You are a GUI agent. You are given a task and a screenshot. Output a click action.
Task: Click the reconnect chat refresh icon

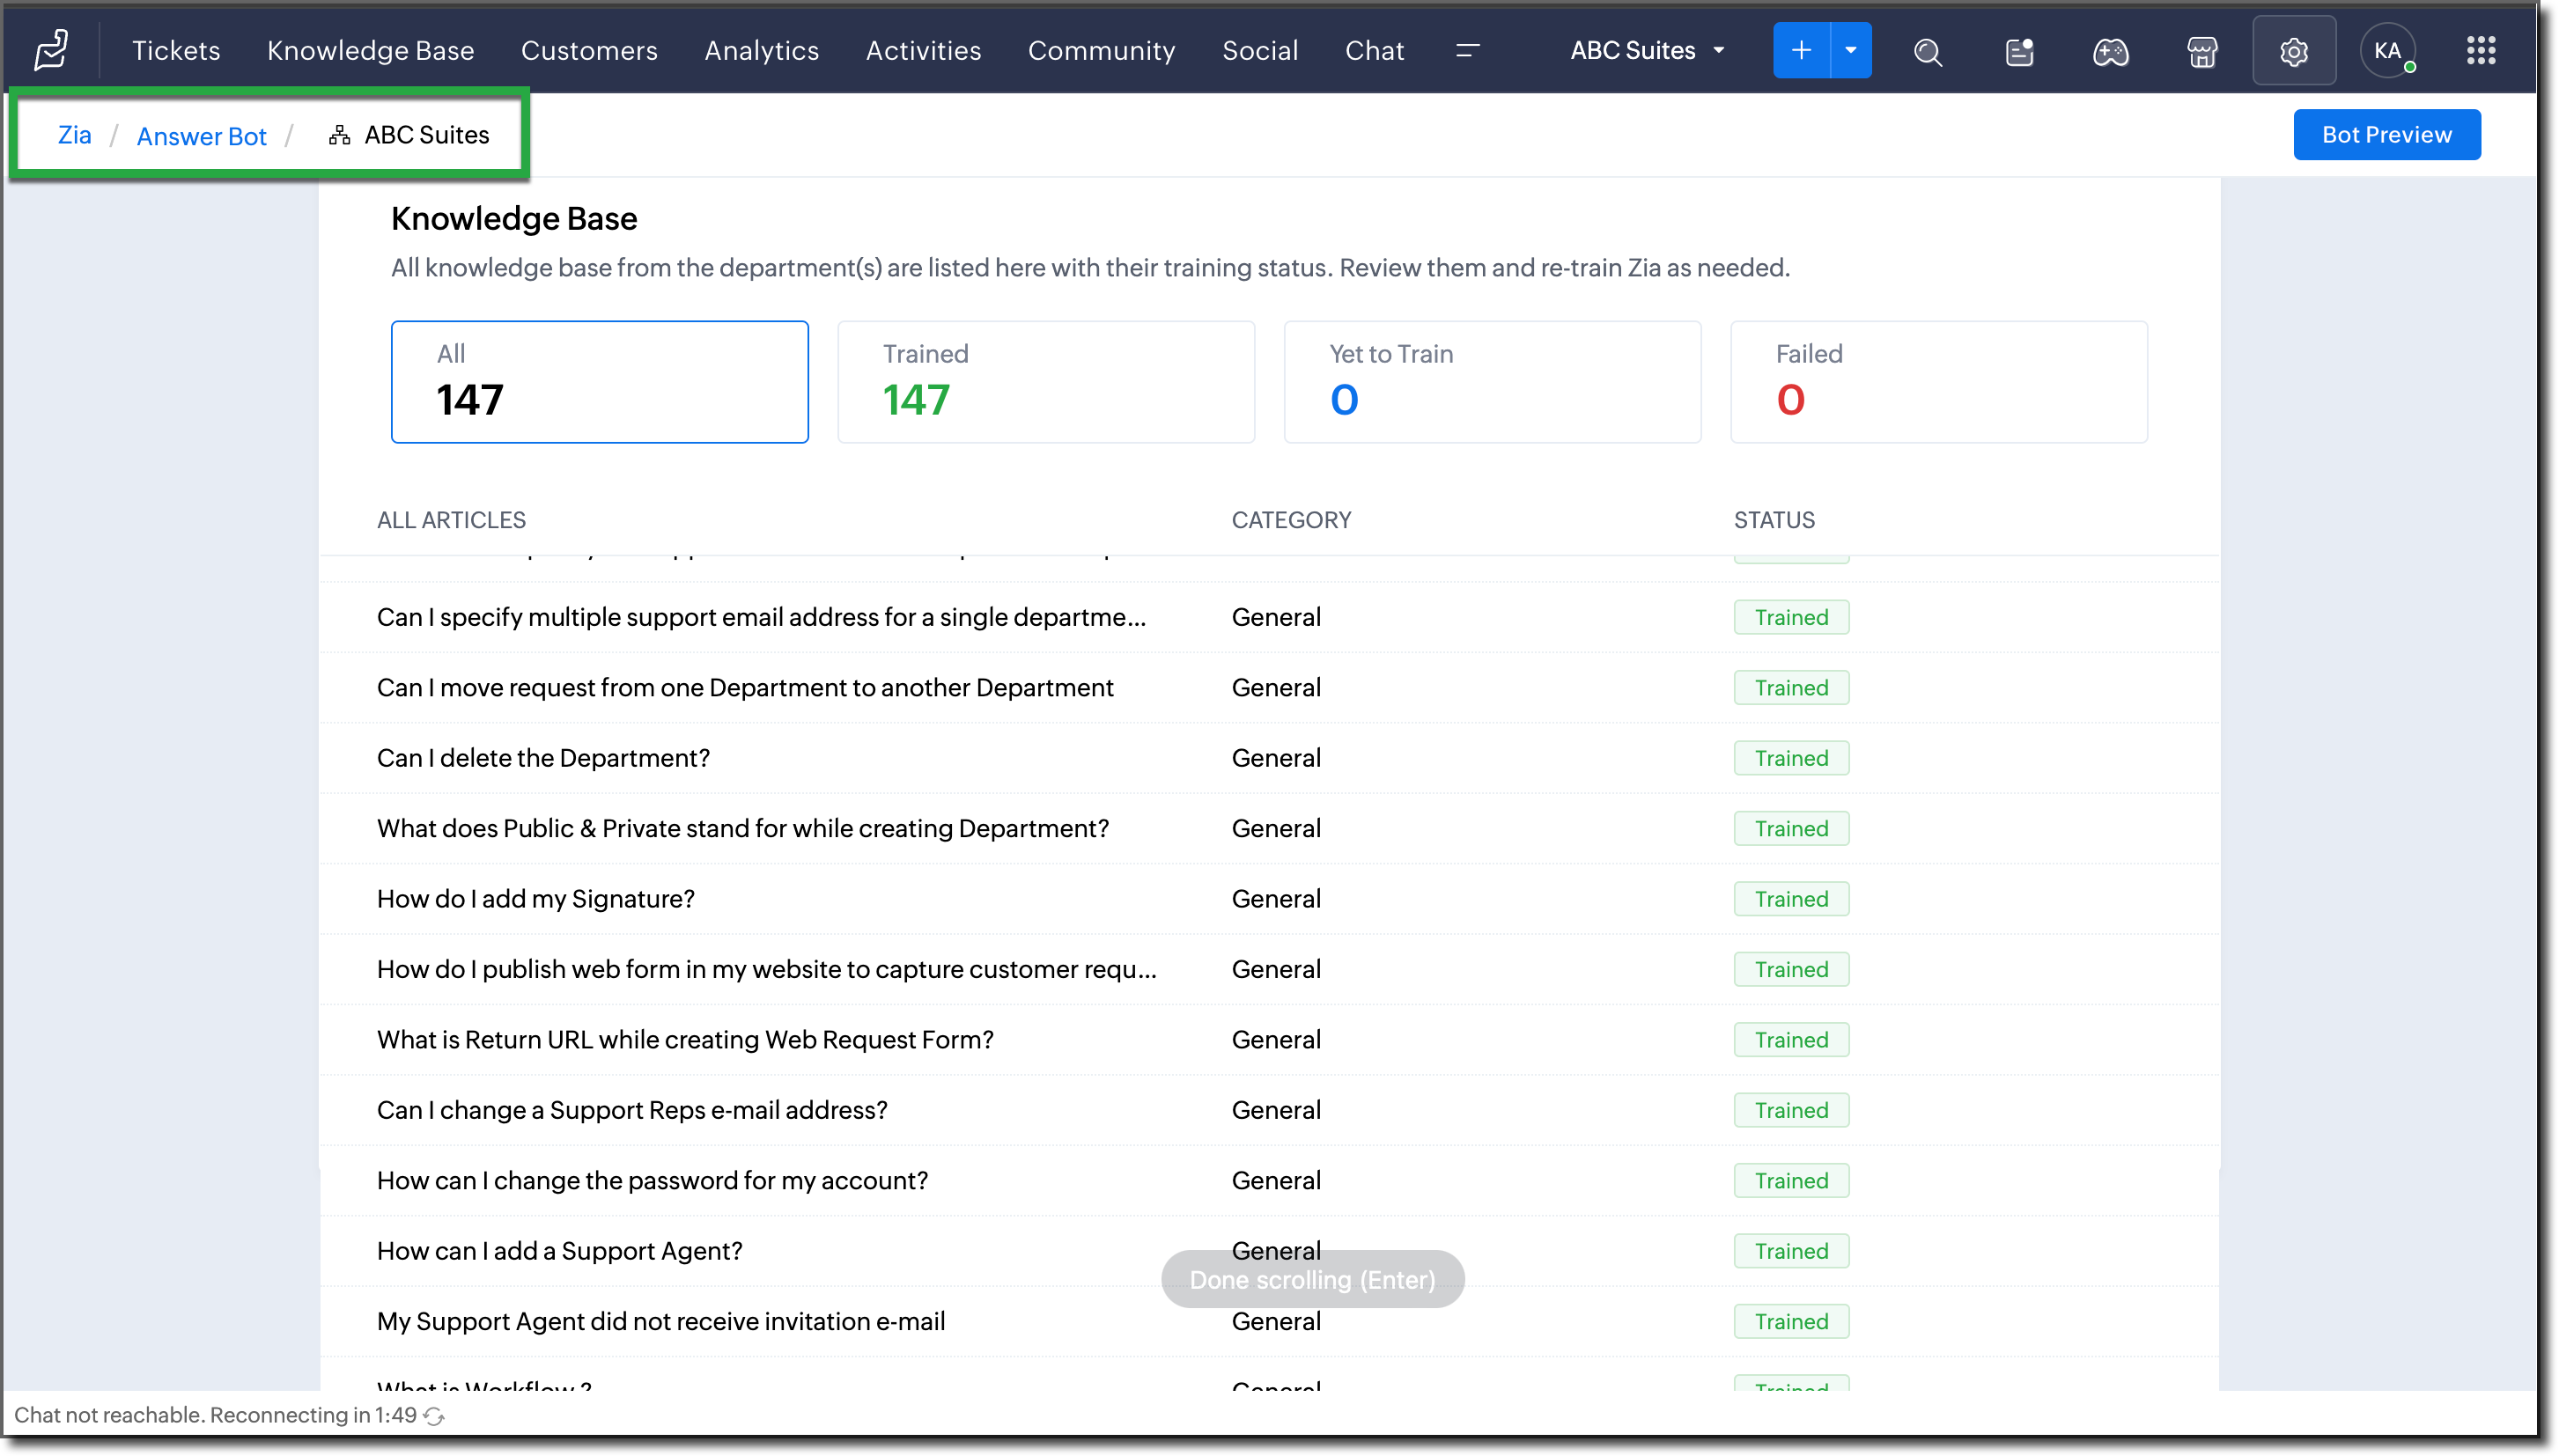tap(434, 1416)
